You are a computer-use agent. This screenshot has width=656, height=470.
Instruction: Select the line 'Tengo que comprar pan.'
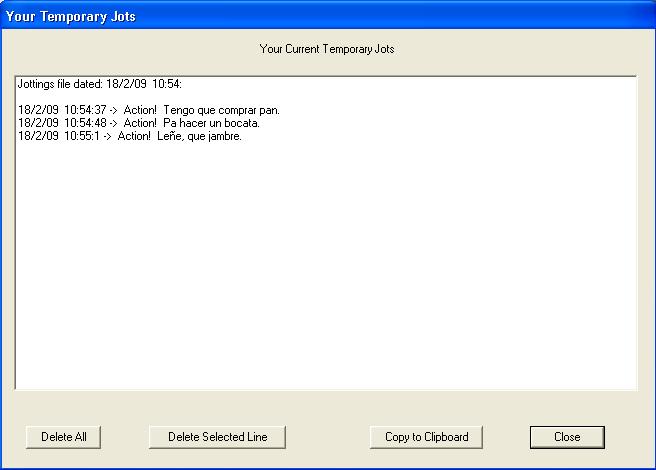click(x=149, y=110)
